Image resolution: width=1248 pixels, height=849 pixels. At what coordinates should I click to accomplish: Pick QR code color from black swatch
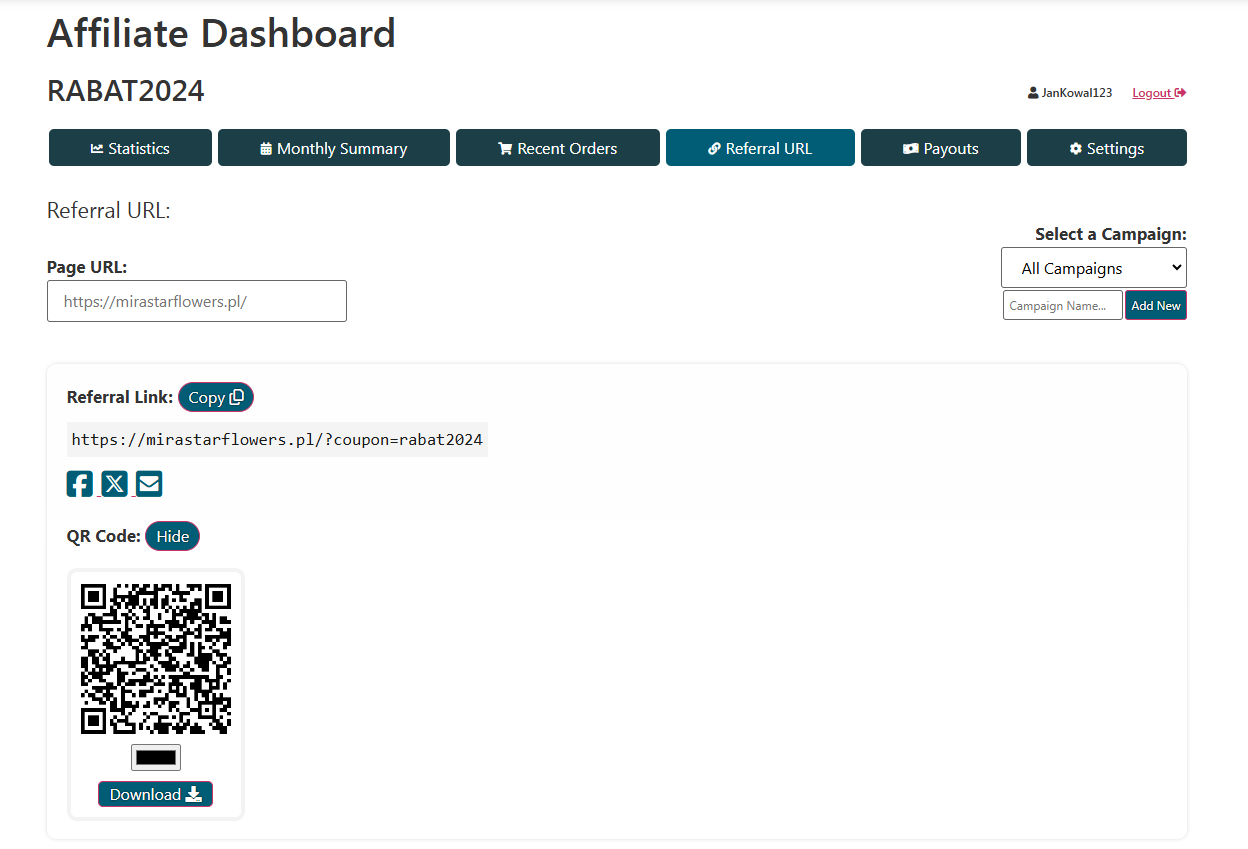coord(156,757)
